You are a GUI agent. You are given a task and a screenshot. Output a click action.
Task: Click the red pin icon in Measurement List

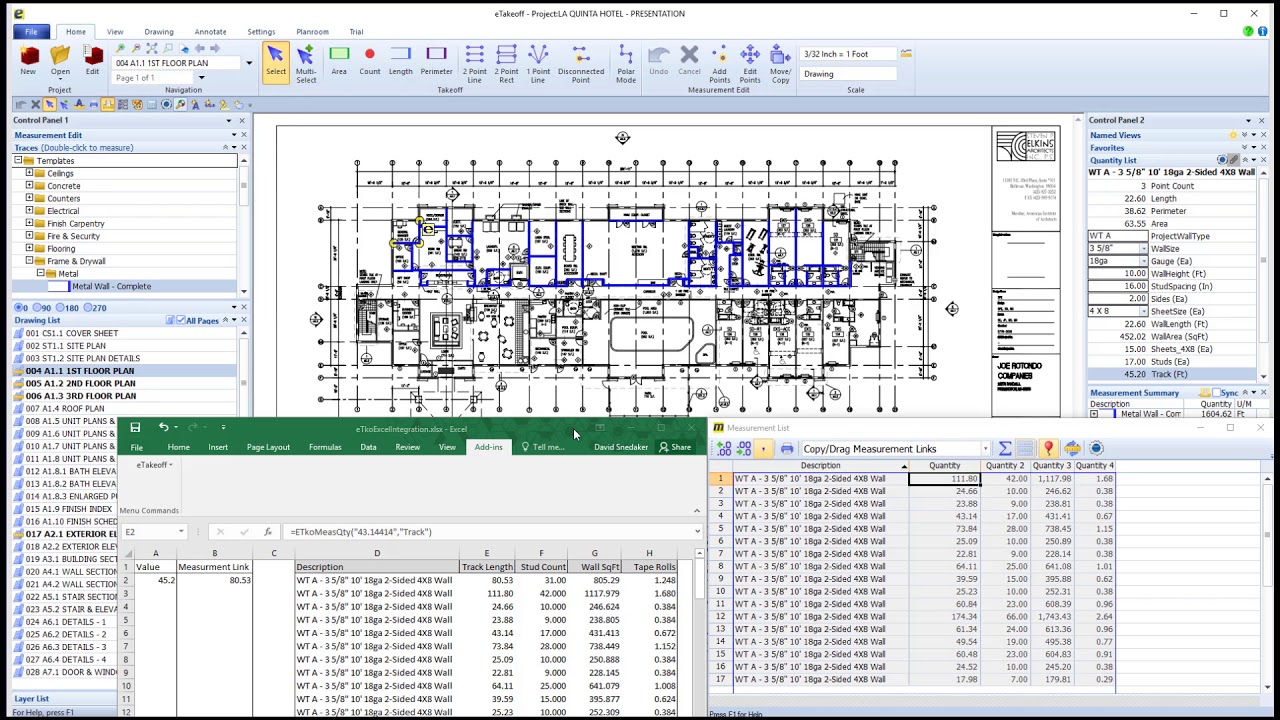point(1048,449)
